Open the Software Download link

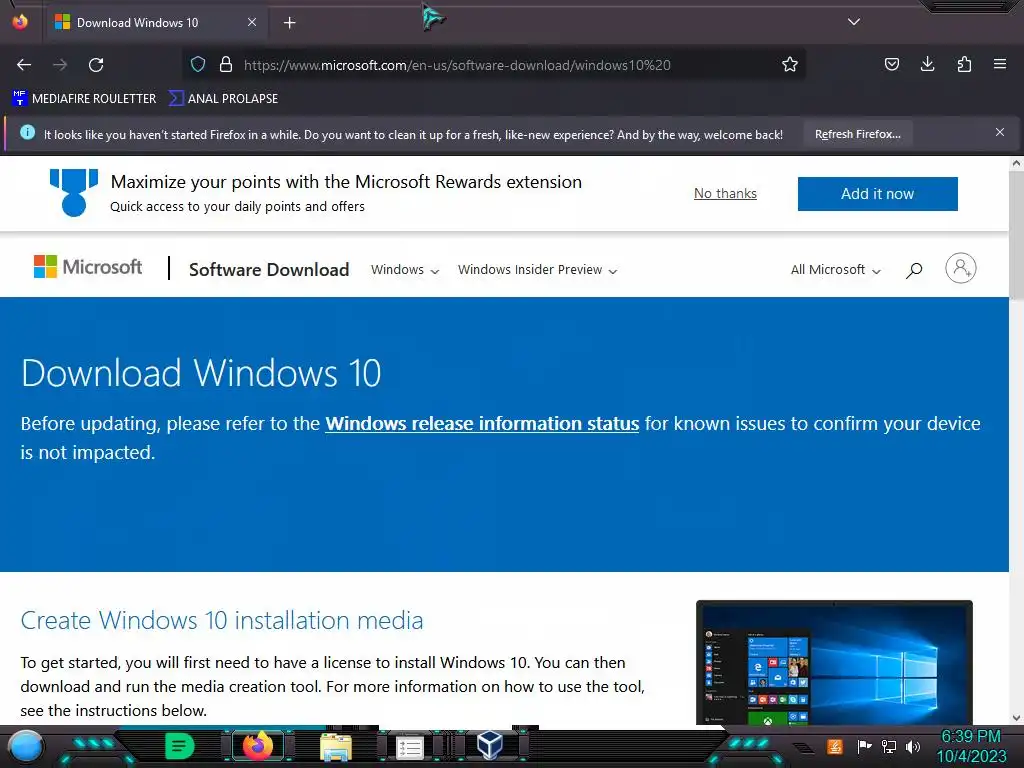tap(269, 270)
